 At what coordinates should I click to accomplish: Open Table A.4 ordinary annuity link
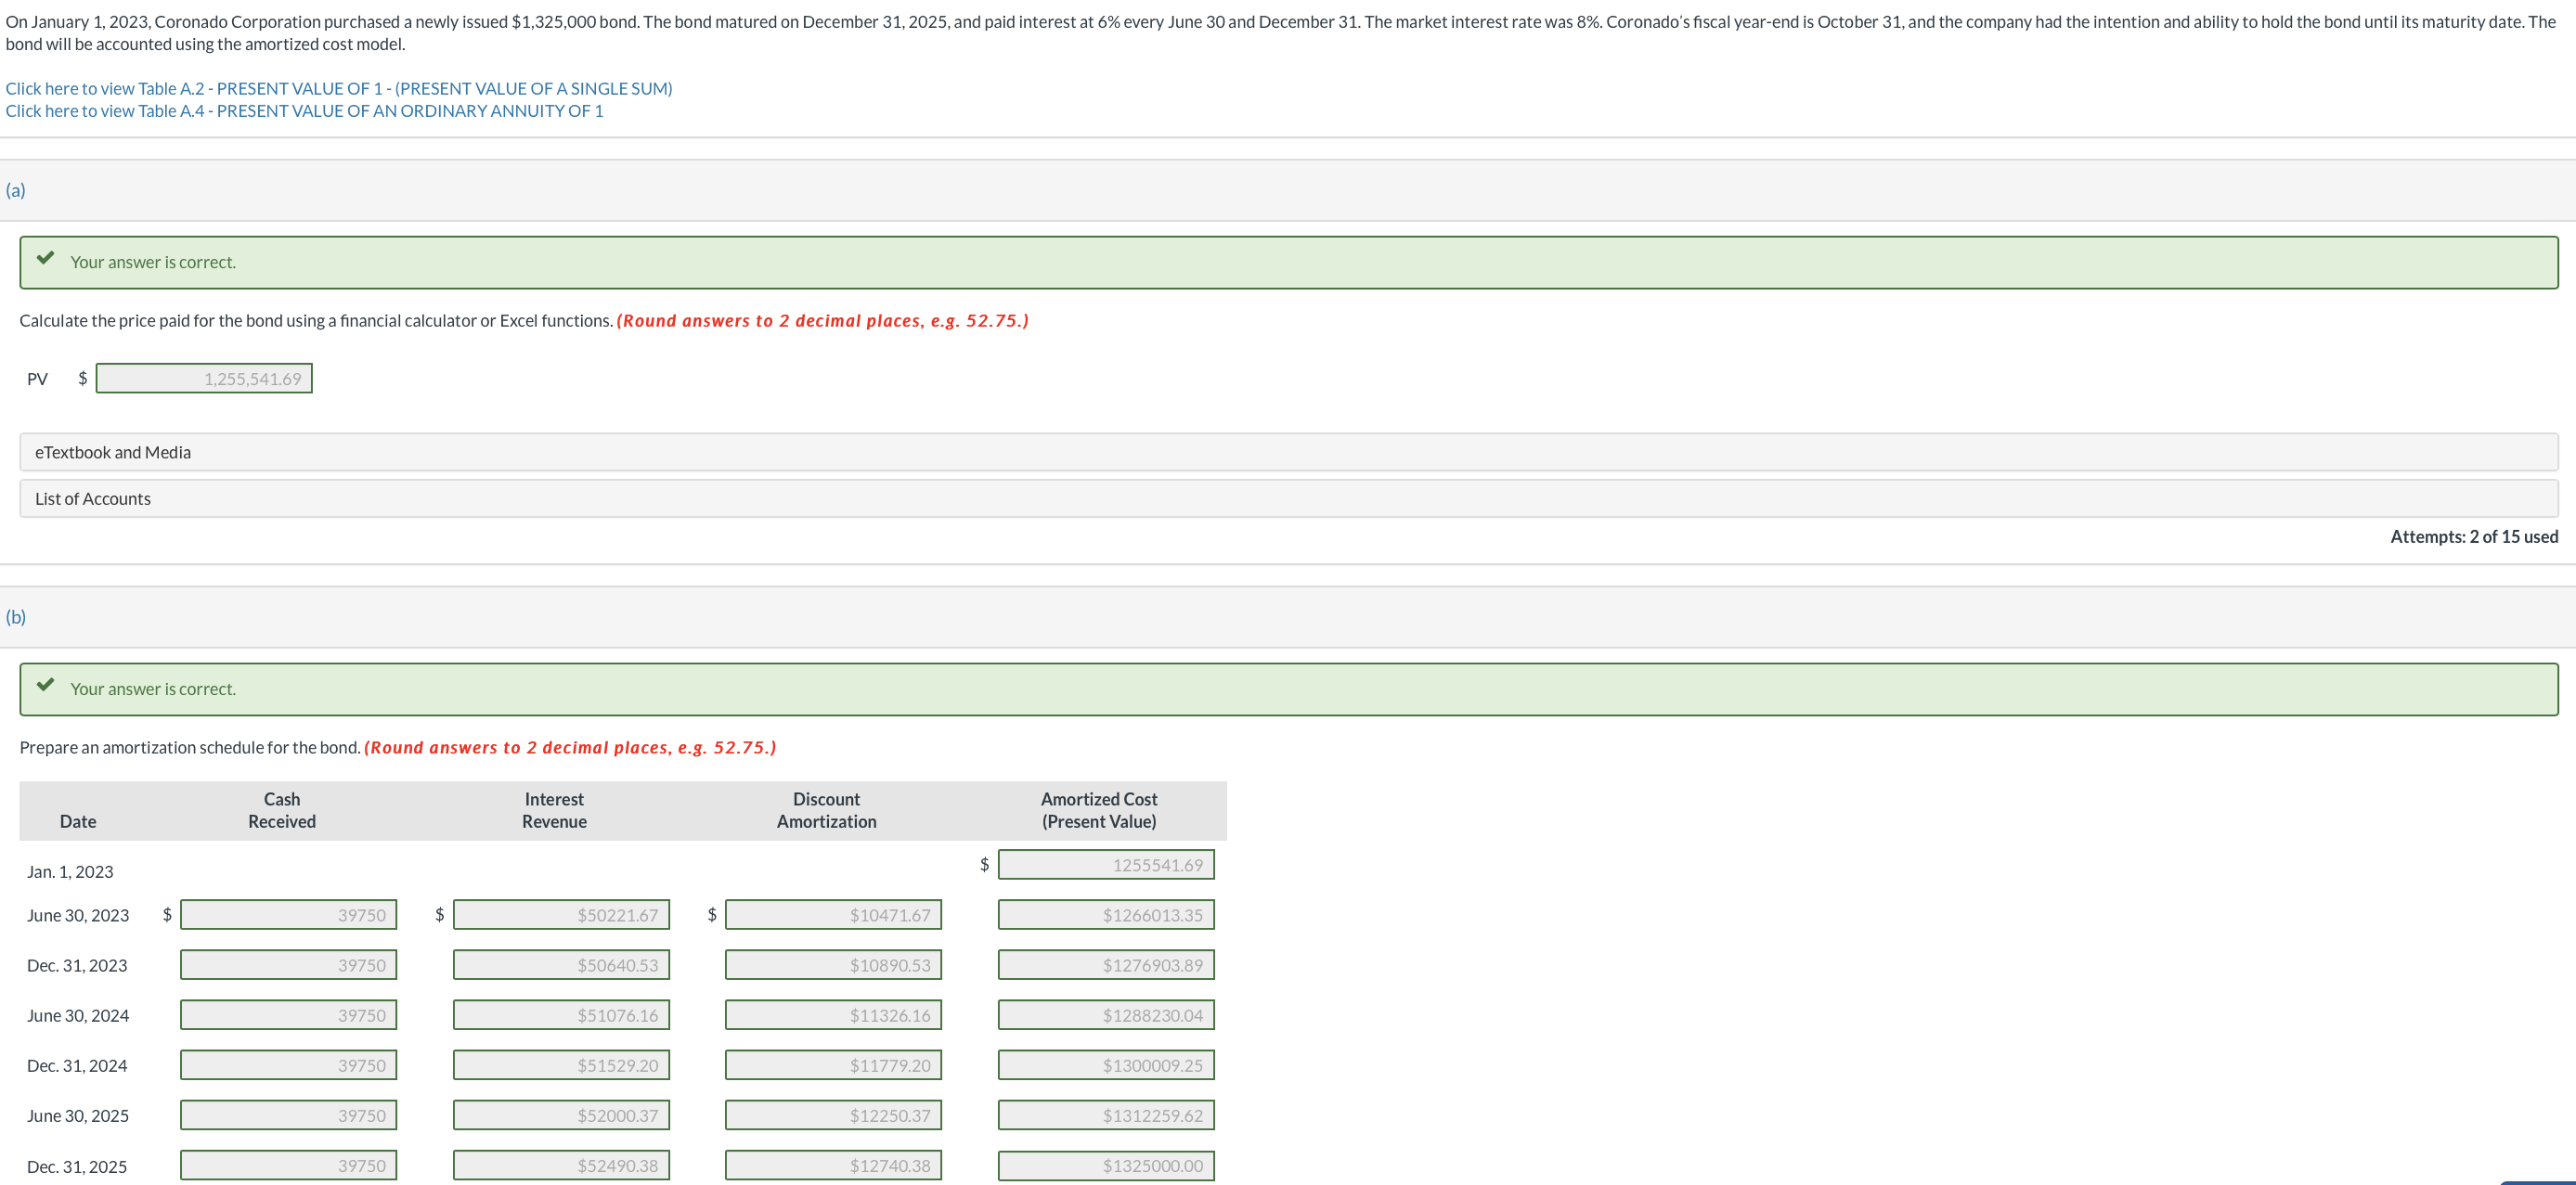304,111
